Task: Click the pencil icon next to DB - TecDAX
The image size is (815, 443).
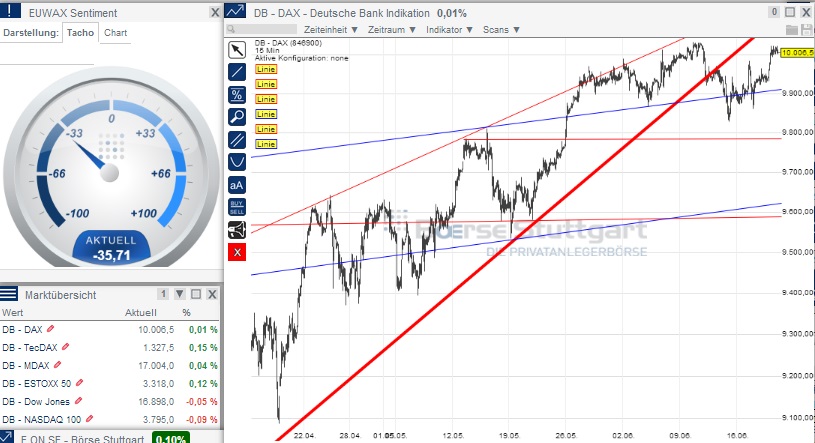Action: [65, 346]
